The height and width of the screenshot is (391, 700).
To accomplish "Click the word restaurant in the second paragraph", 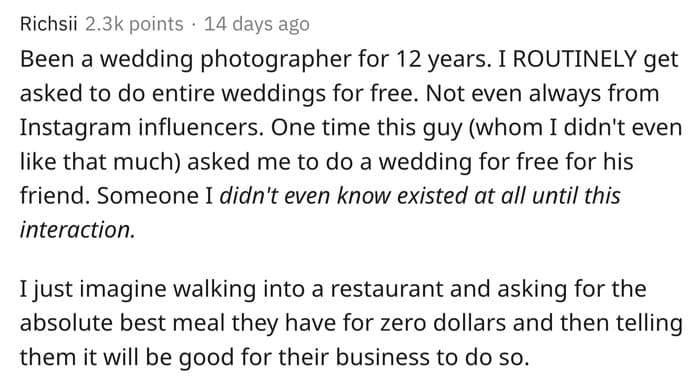I will 387,289.
